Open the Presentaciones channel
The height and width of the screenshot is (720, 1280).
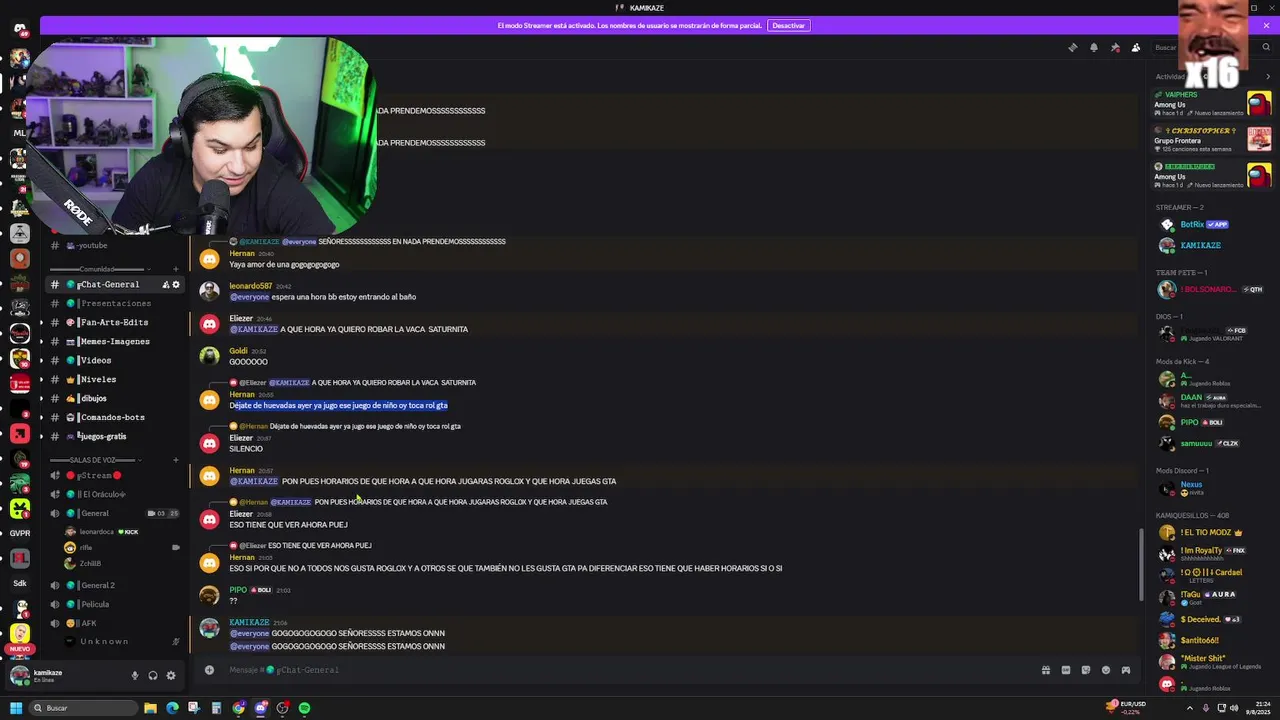coord(115,303)
